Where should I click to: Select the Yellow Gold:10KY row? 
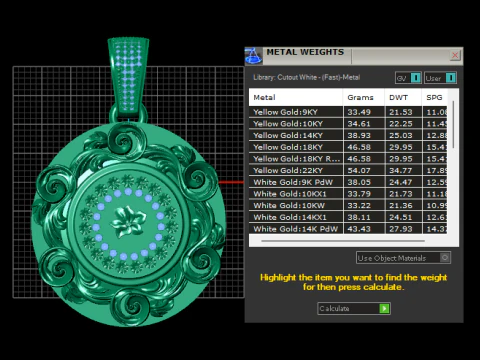coord(348,124)
